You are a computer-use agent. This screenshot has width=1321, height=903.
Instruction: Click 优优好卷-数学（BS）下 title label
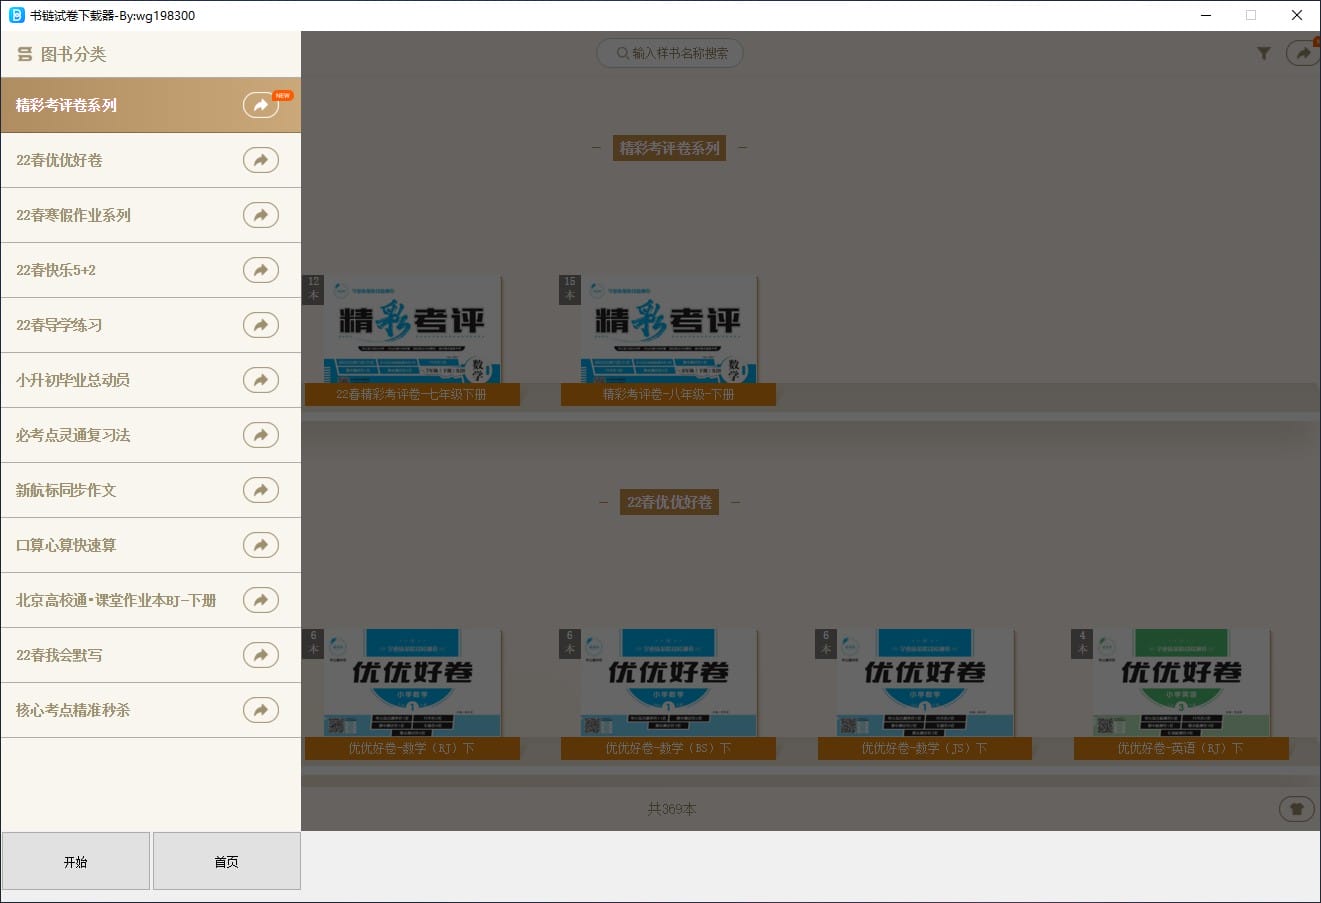(x=669, y=748)
